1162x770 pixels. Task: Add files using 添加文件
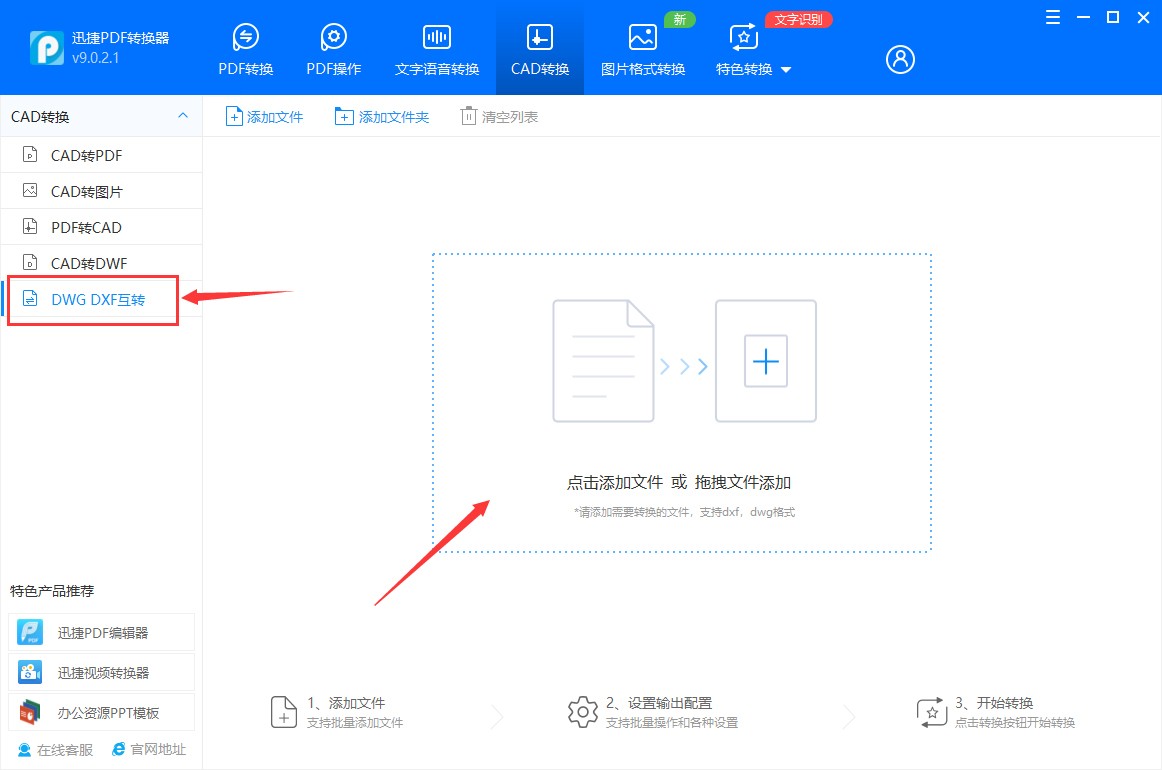263,116
